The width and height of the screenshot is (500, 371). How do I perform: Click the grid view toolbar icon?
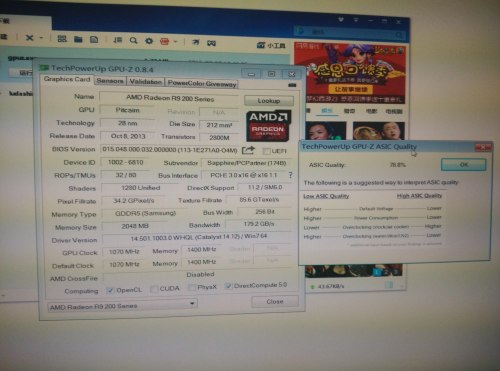point(62,39)
